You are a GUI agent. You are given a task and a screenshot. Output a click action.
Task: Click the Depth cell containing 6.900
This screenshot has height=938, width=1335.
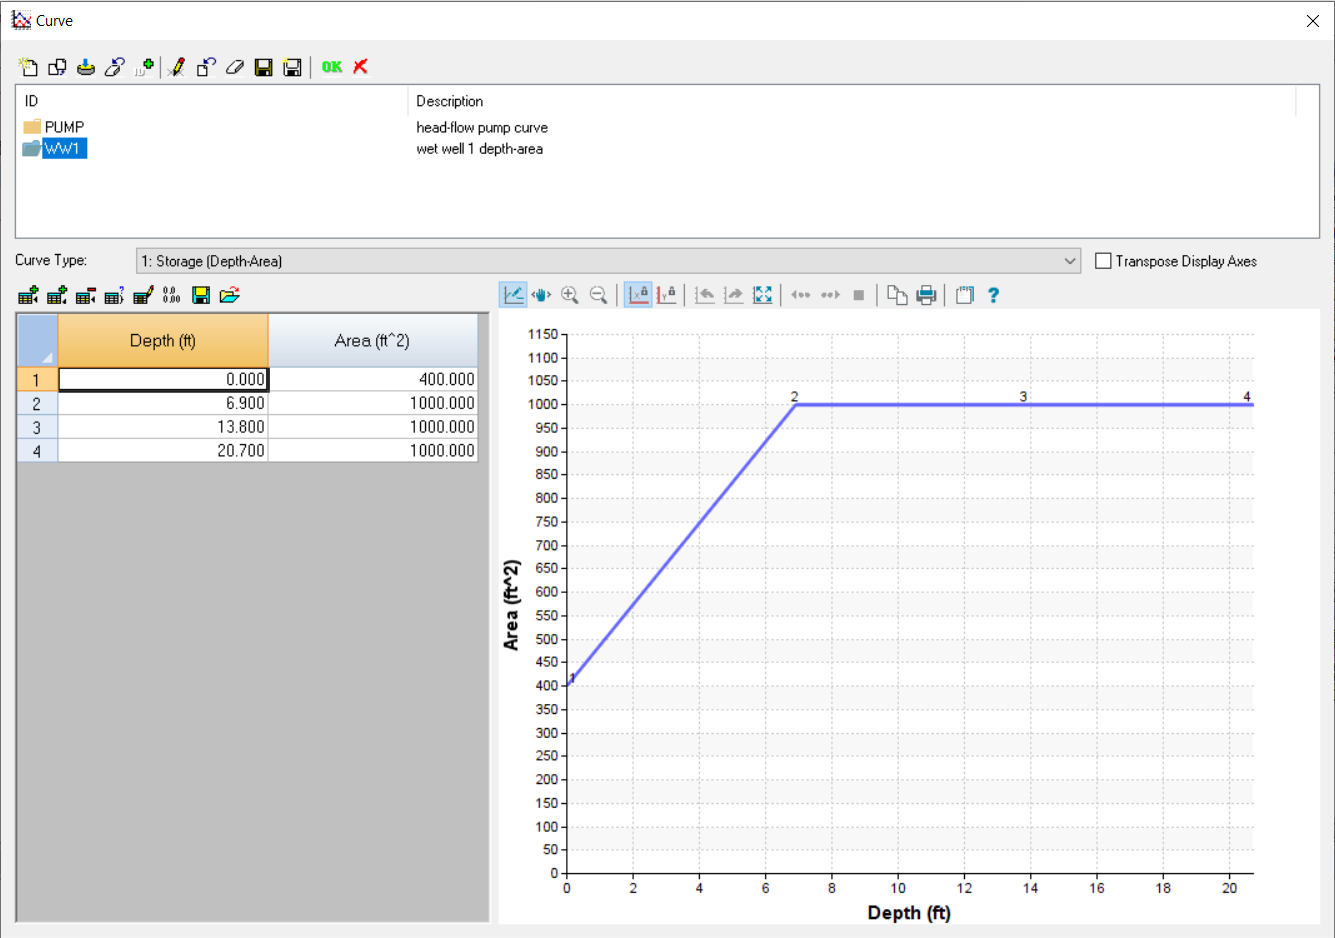163,403
